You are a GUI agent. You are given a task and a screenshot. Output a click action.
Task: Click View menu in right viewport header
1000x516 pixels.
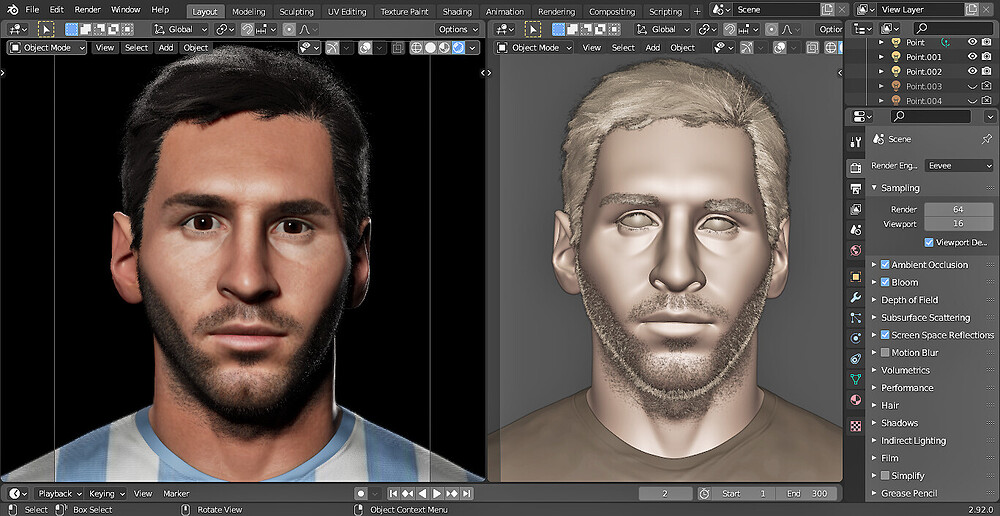(x=592, y=48)
